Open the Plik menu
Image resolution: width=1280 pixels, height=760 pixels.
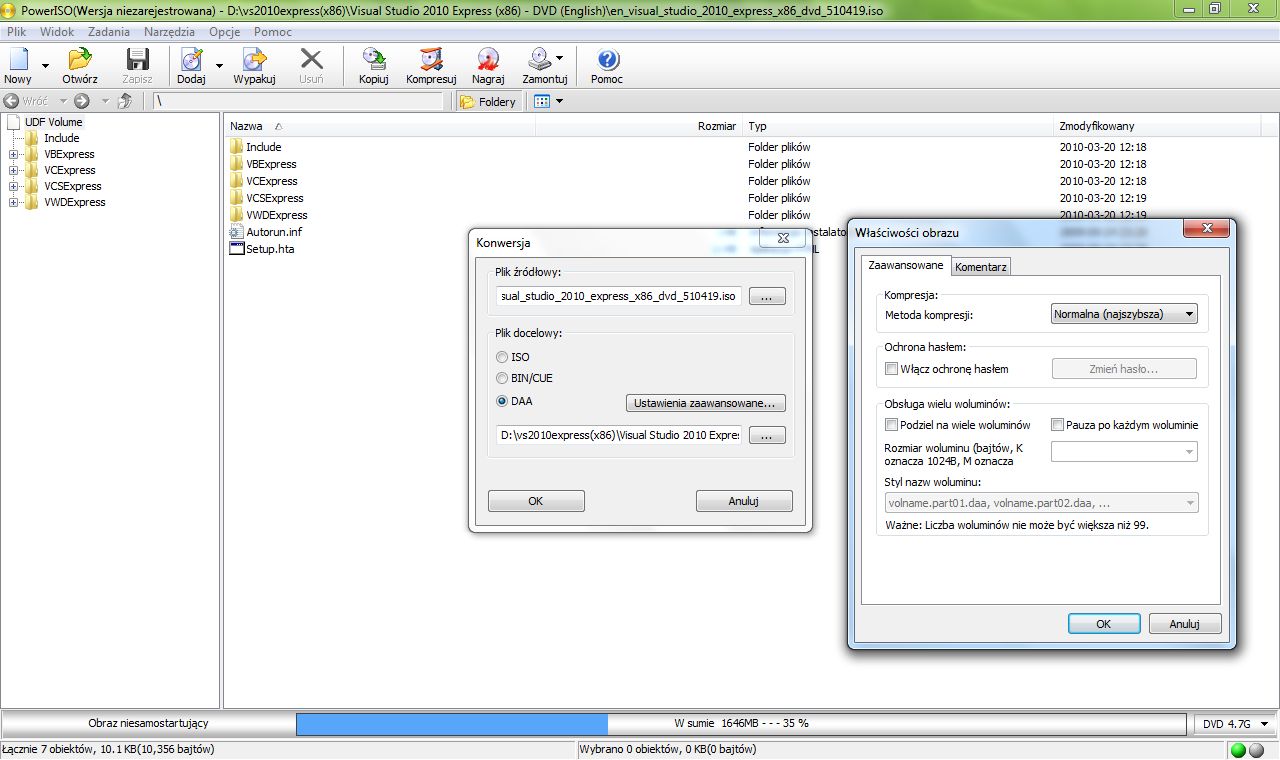(x=16, y=32)
